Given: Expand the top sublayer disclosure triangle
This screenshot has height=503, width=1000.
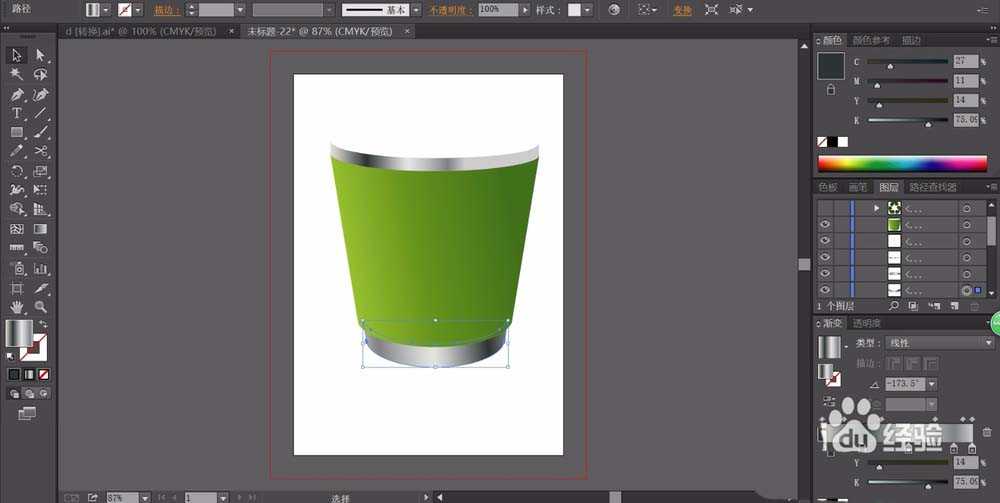Looking at the screenshot, I should click(877, 208).
